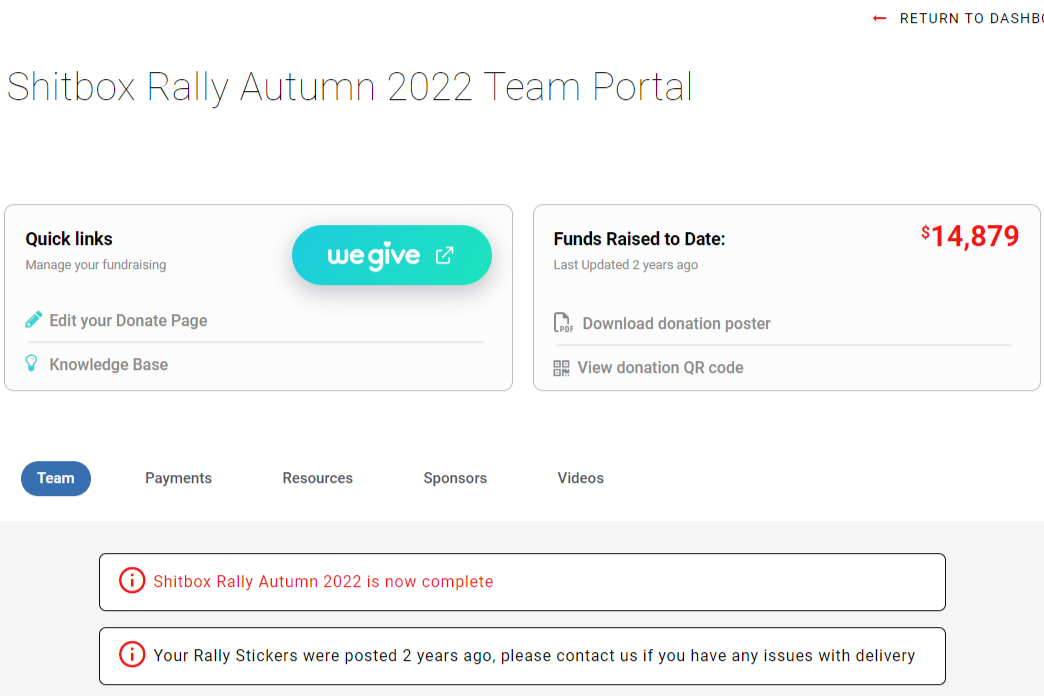Open the Knowledge Base link
This screenshot has height=696, width=1044.
tap(108, 365)
